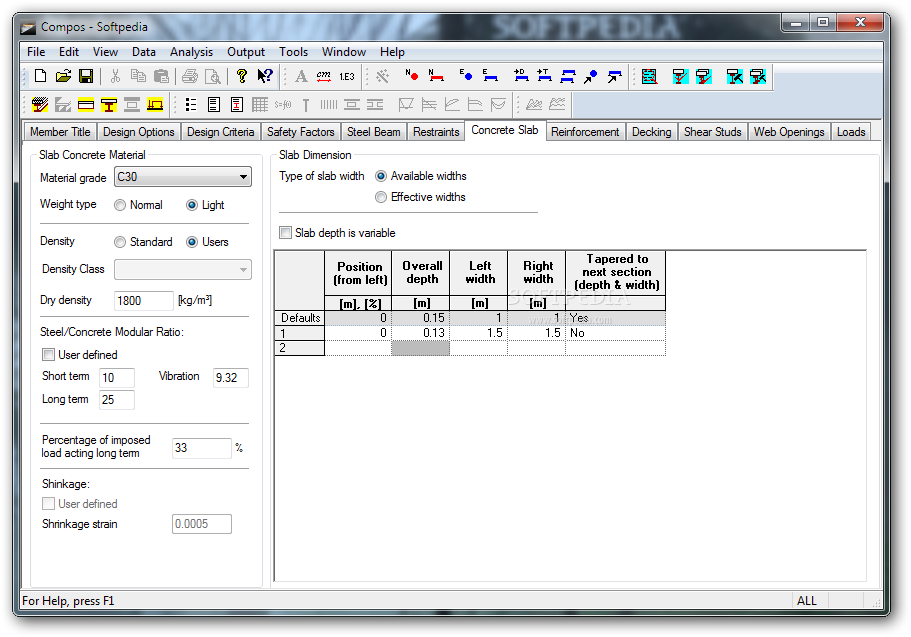Click the Long term ratio field
The width and height of the screenshot is (911, 637).
(x=117, y=400)
